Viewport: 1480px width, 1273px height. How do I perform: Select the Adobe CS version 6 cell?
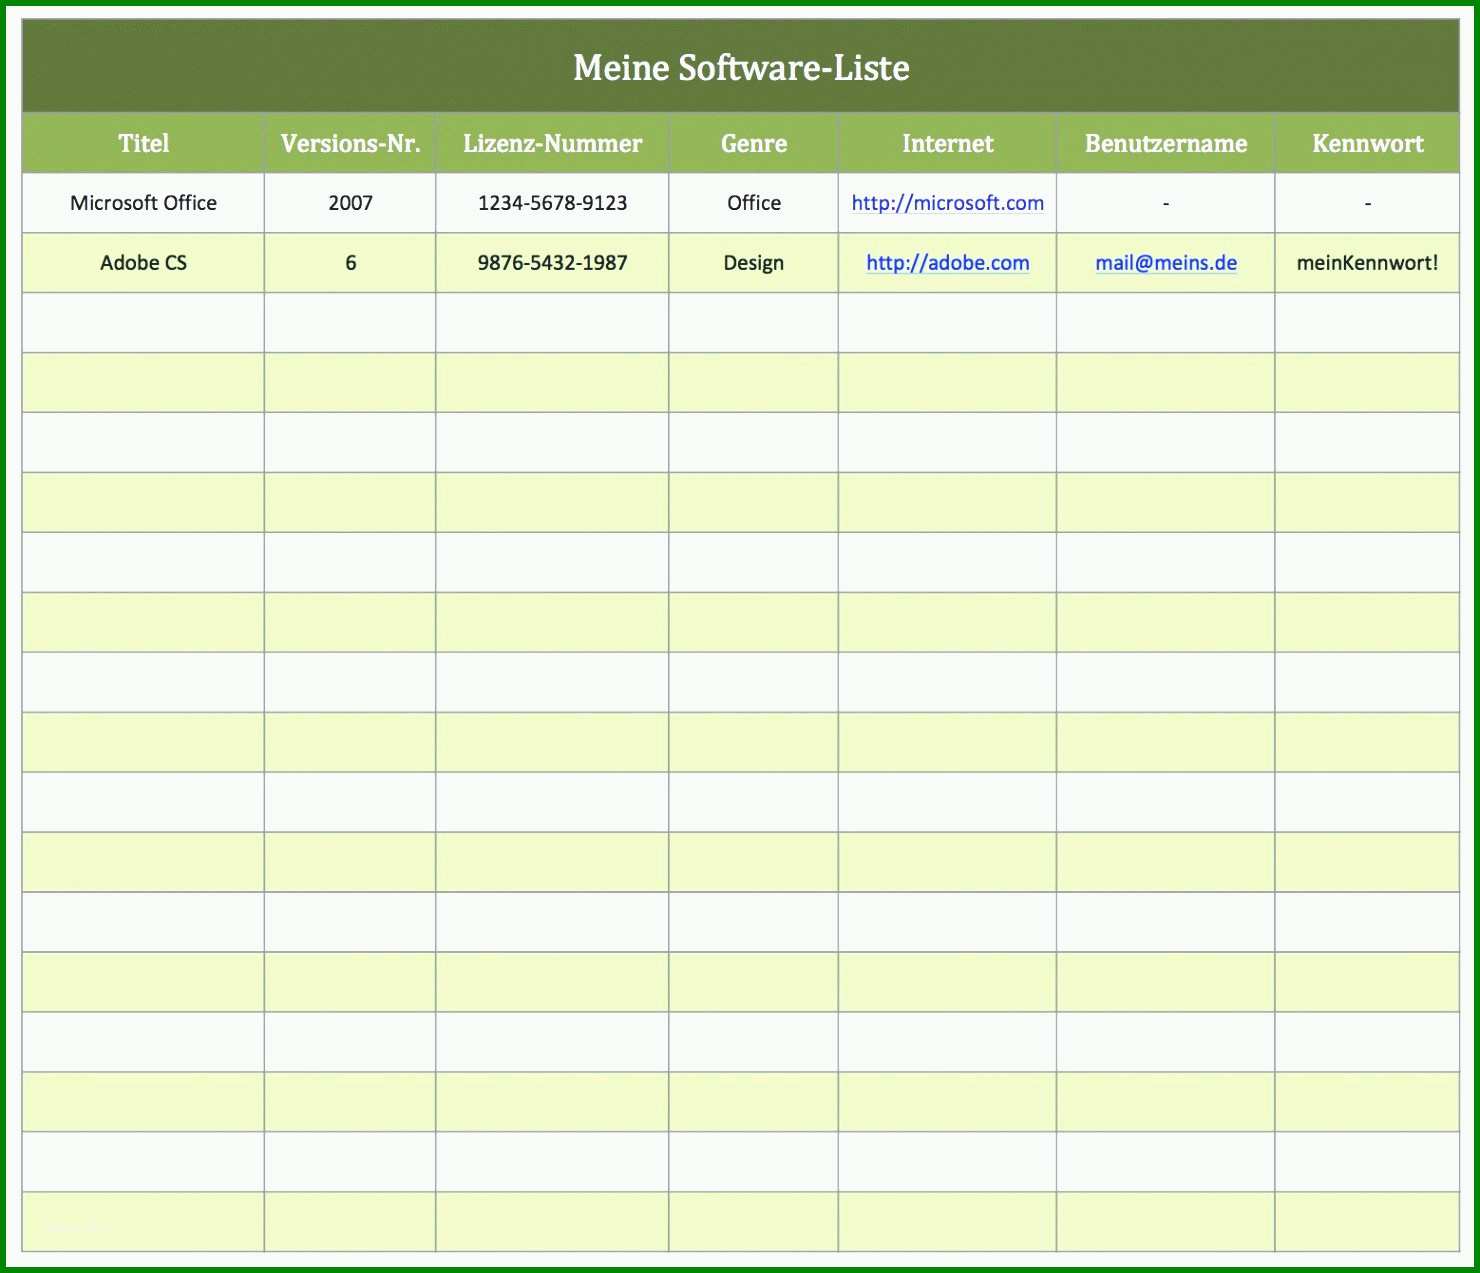coord(350,263)
